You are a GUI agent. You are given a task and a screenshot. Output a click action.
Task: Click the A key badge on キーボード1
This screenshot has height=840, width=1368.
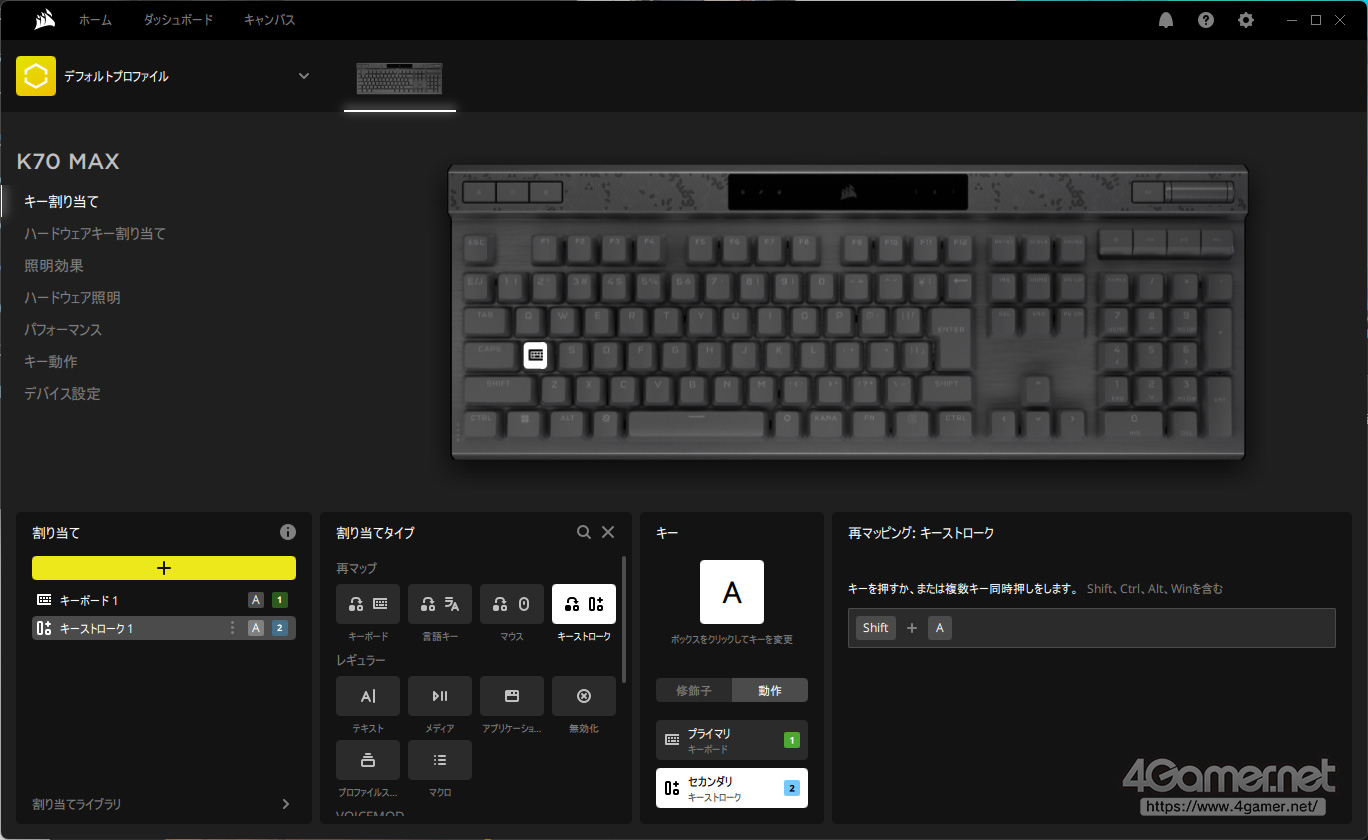click(256, 600)
